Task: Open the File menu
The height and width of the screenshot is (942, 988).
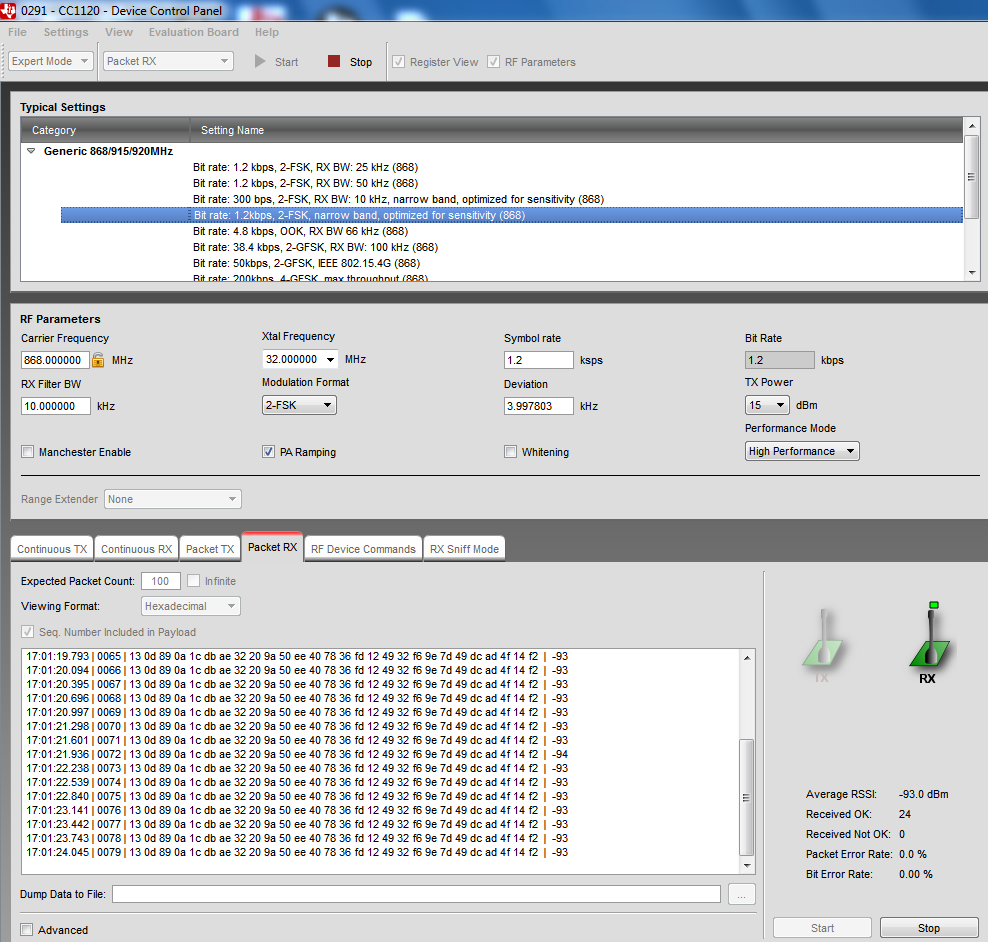Action: click(x=17, y=32)
